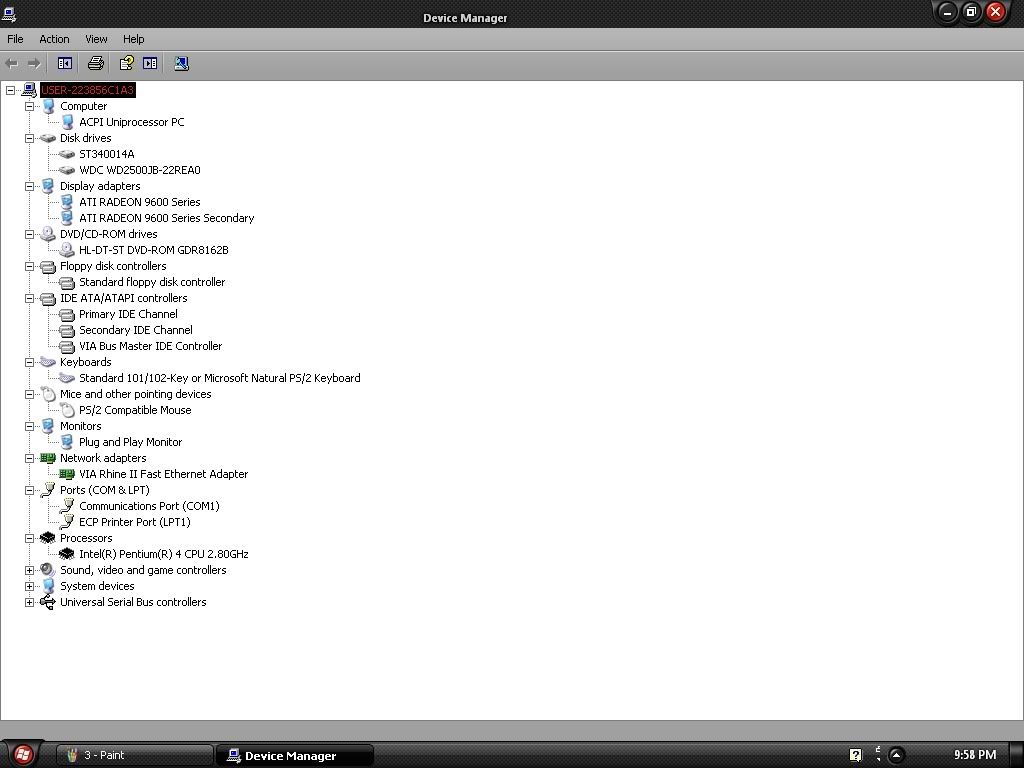This screenshot has height=768, width=1024.
Task: Collapse the Processors category
Action: pyautogui.click(x=29, y=538)
